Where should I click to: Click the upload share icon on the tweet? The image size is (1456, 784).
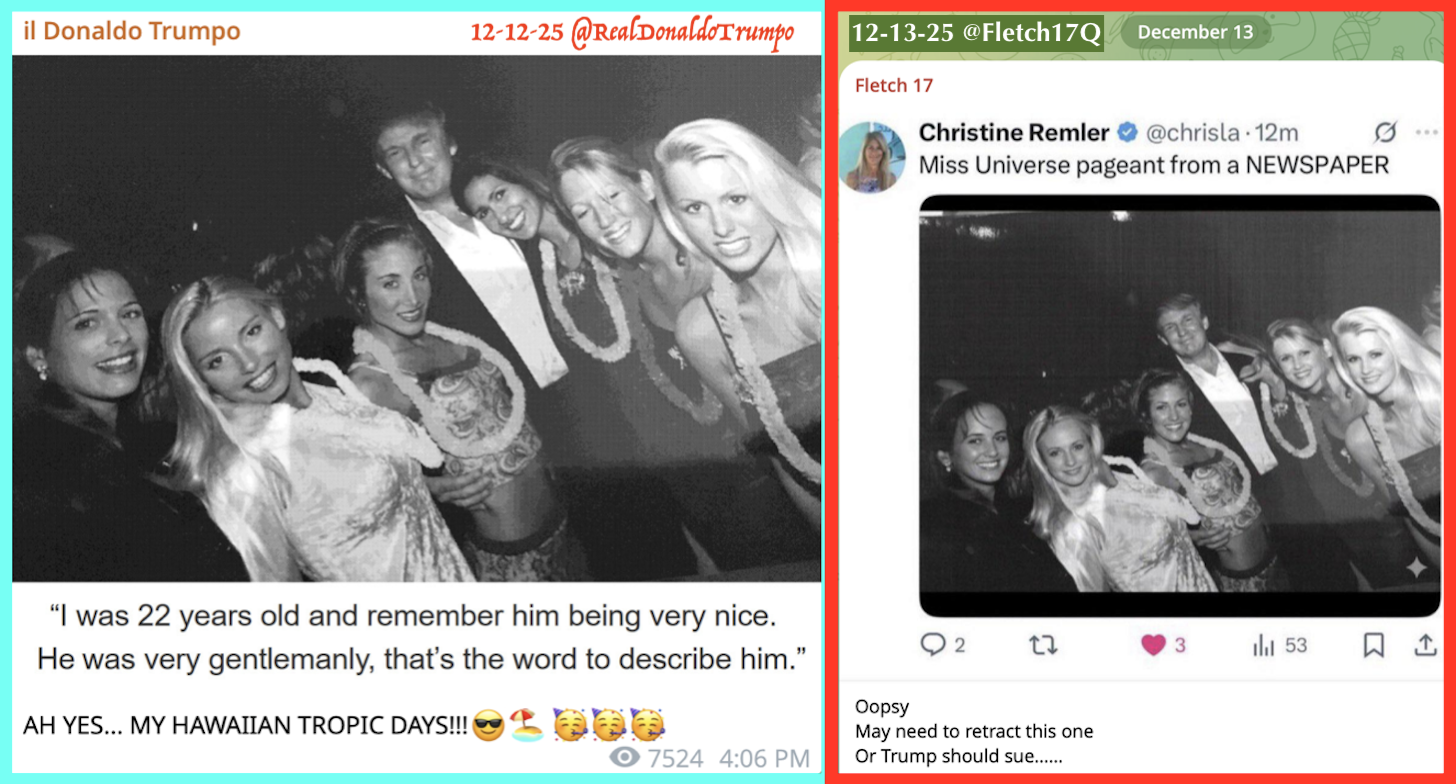coord(1425,646)
